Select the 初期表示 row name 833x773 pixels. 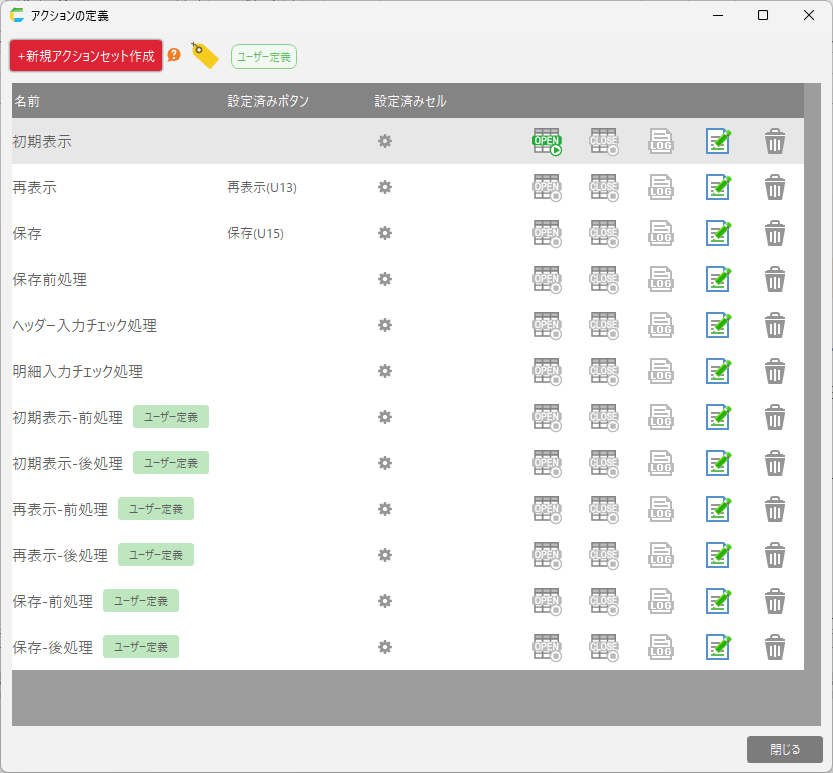point(42,142)
